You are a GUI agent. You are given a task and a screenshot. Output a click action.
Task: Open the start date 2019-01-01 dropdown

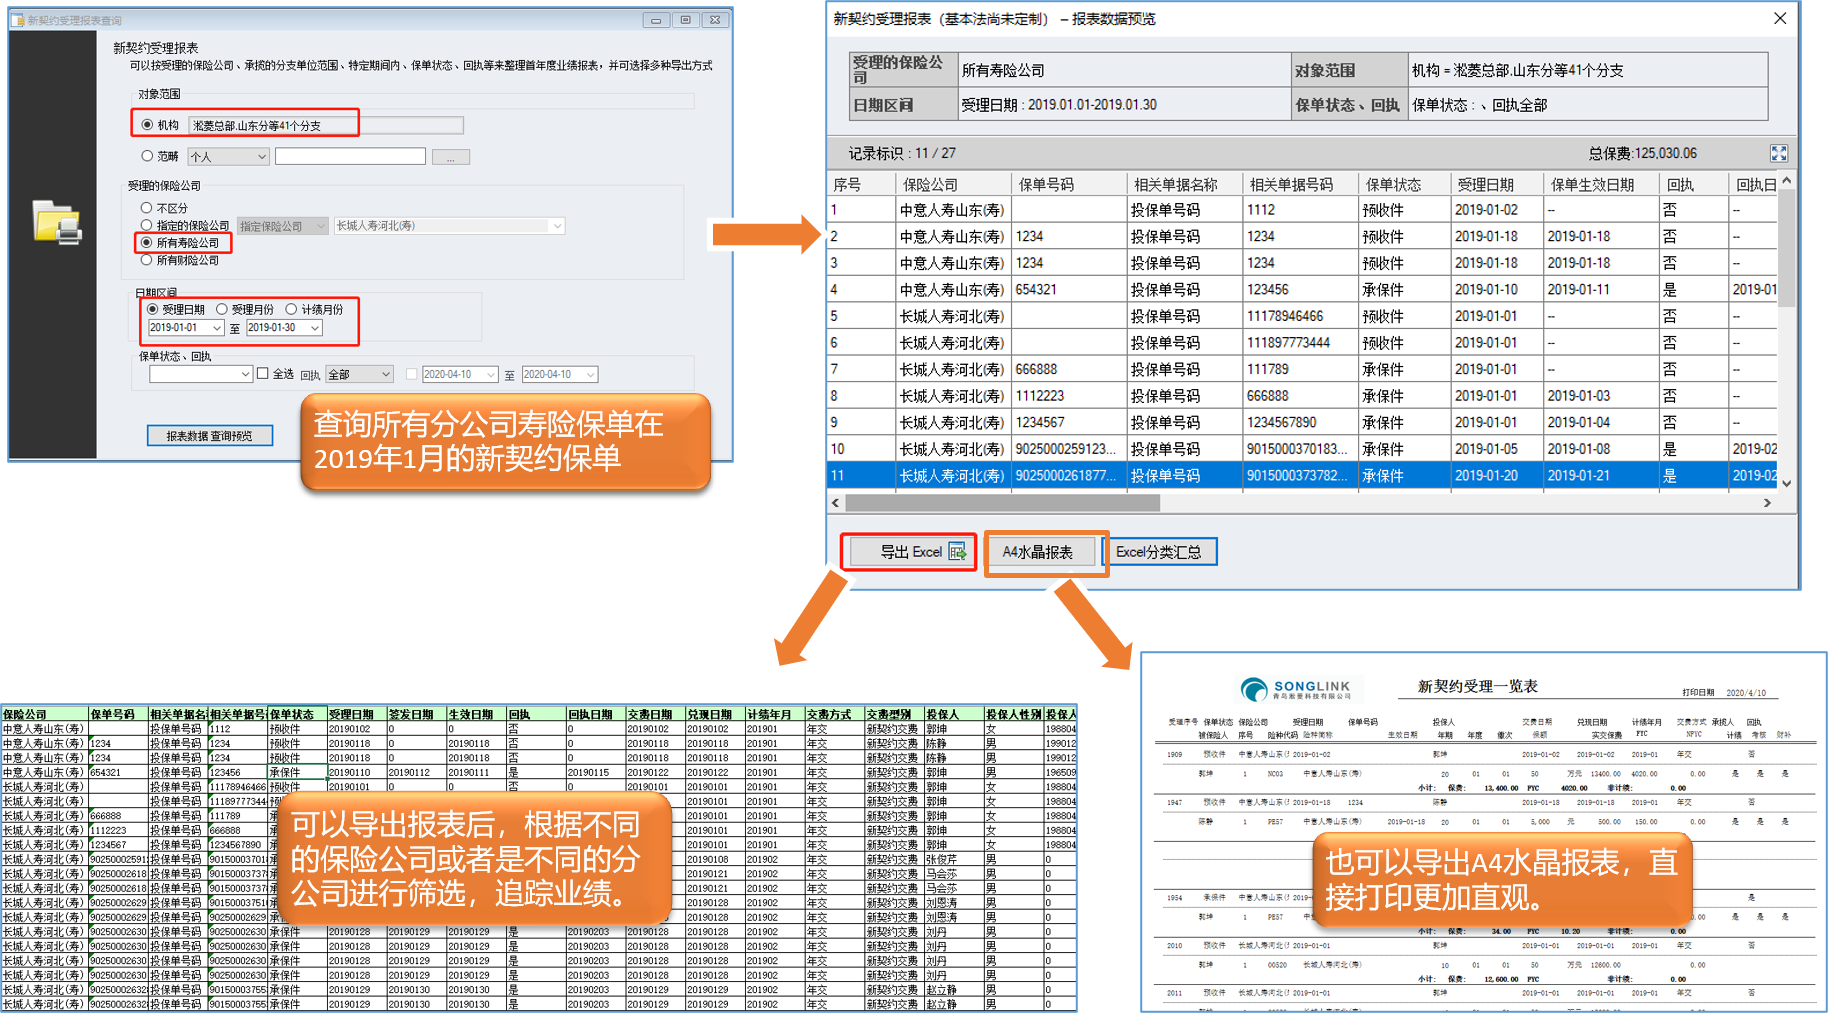pyautogui.click(x=216, y=328)
